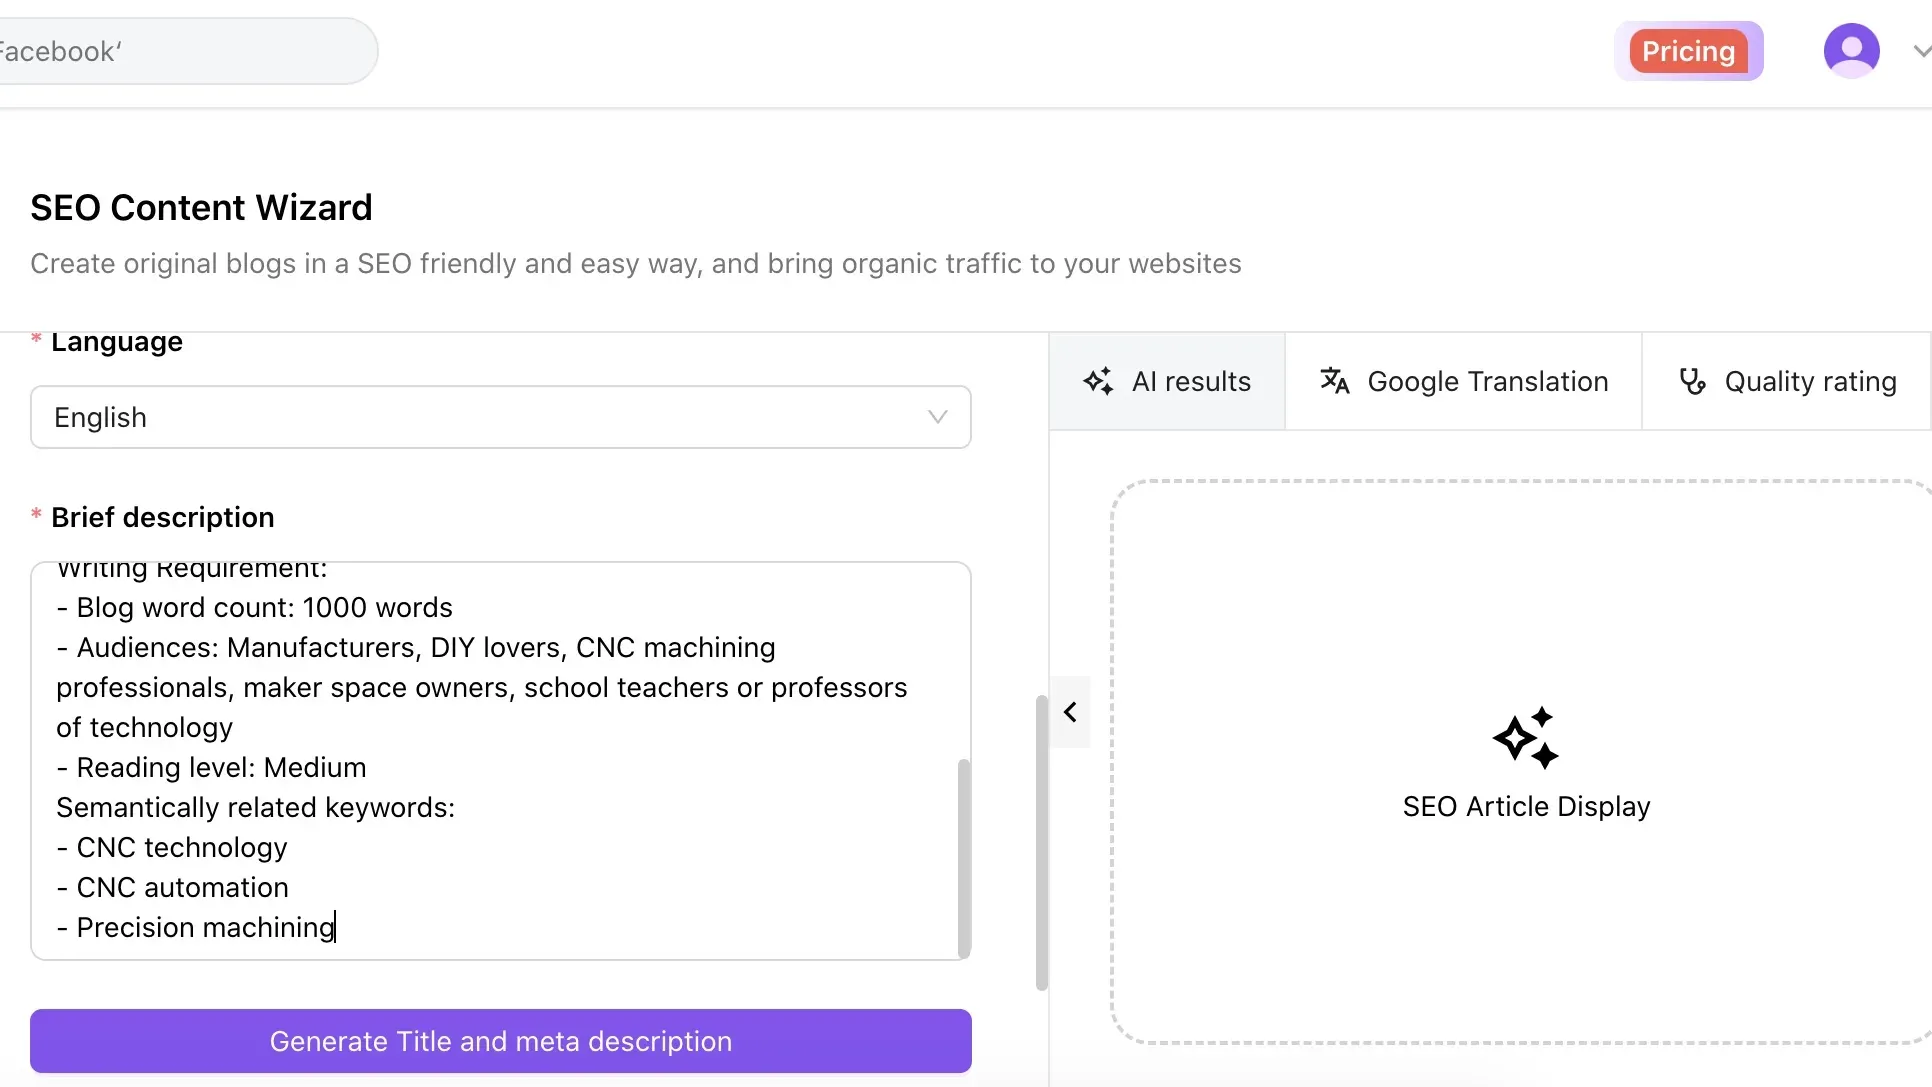Screen dimensions: 1932x1087
Task: Click the Pricing button
Action: tap(1688, 51)
